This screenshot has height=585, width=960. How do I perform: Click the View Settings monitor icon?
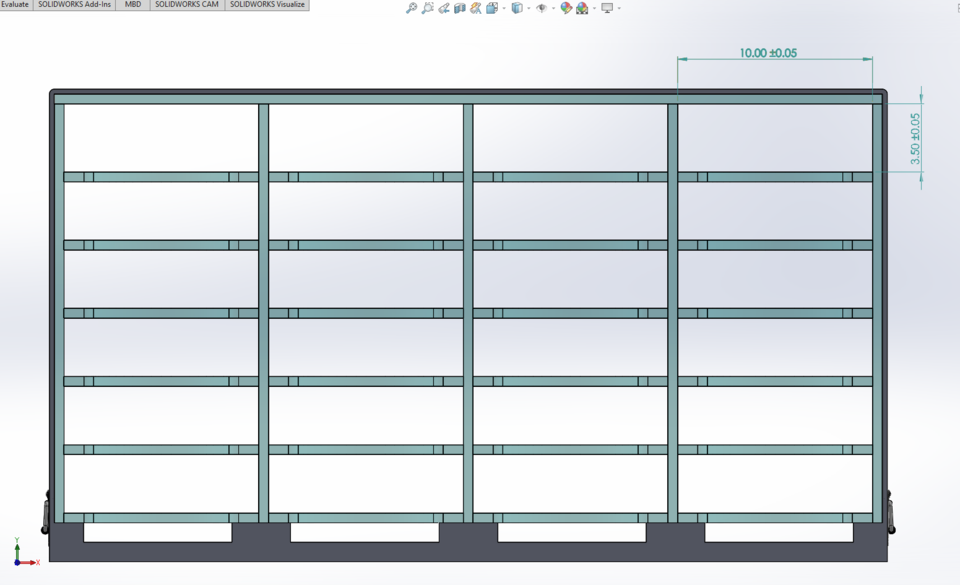[x=607, y=8]
